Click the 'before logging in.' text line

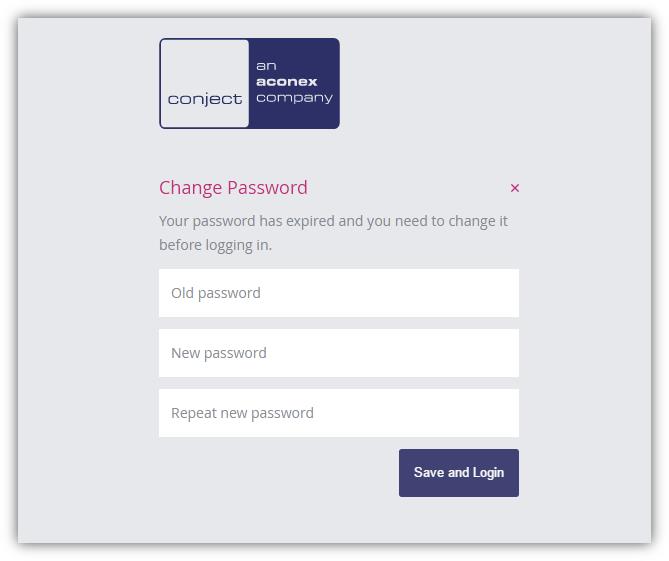coord(215,244)
